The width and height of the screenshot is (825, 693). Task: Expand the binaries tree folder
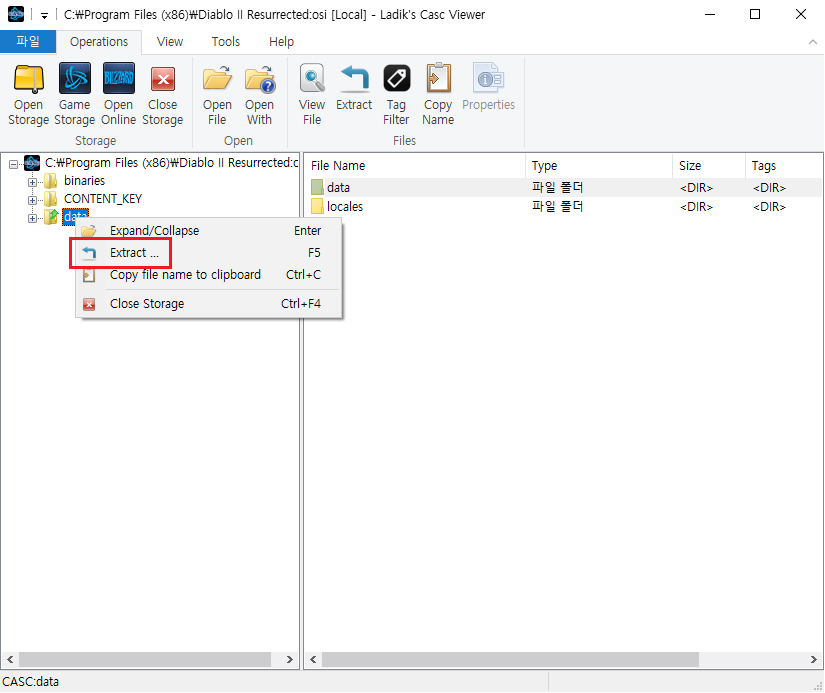point(33,182)
